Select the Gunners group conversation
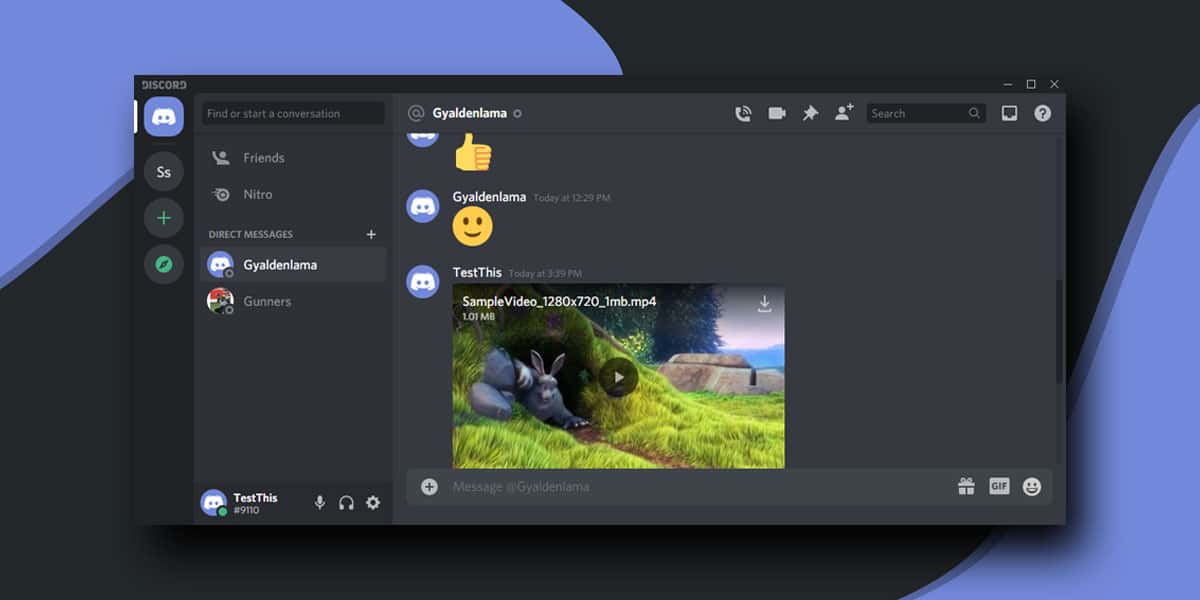Screen dimensions: 1200x600 tap(293, 301)
